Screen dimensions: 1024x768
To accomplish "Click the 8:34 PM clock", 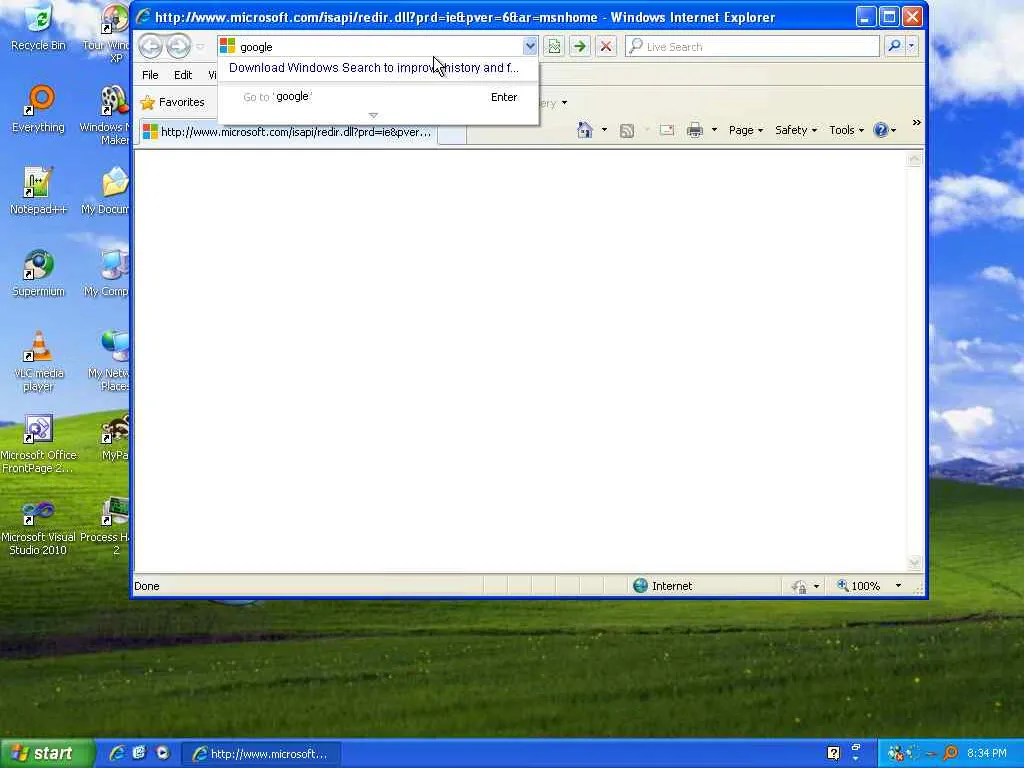I will [987, 753].
